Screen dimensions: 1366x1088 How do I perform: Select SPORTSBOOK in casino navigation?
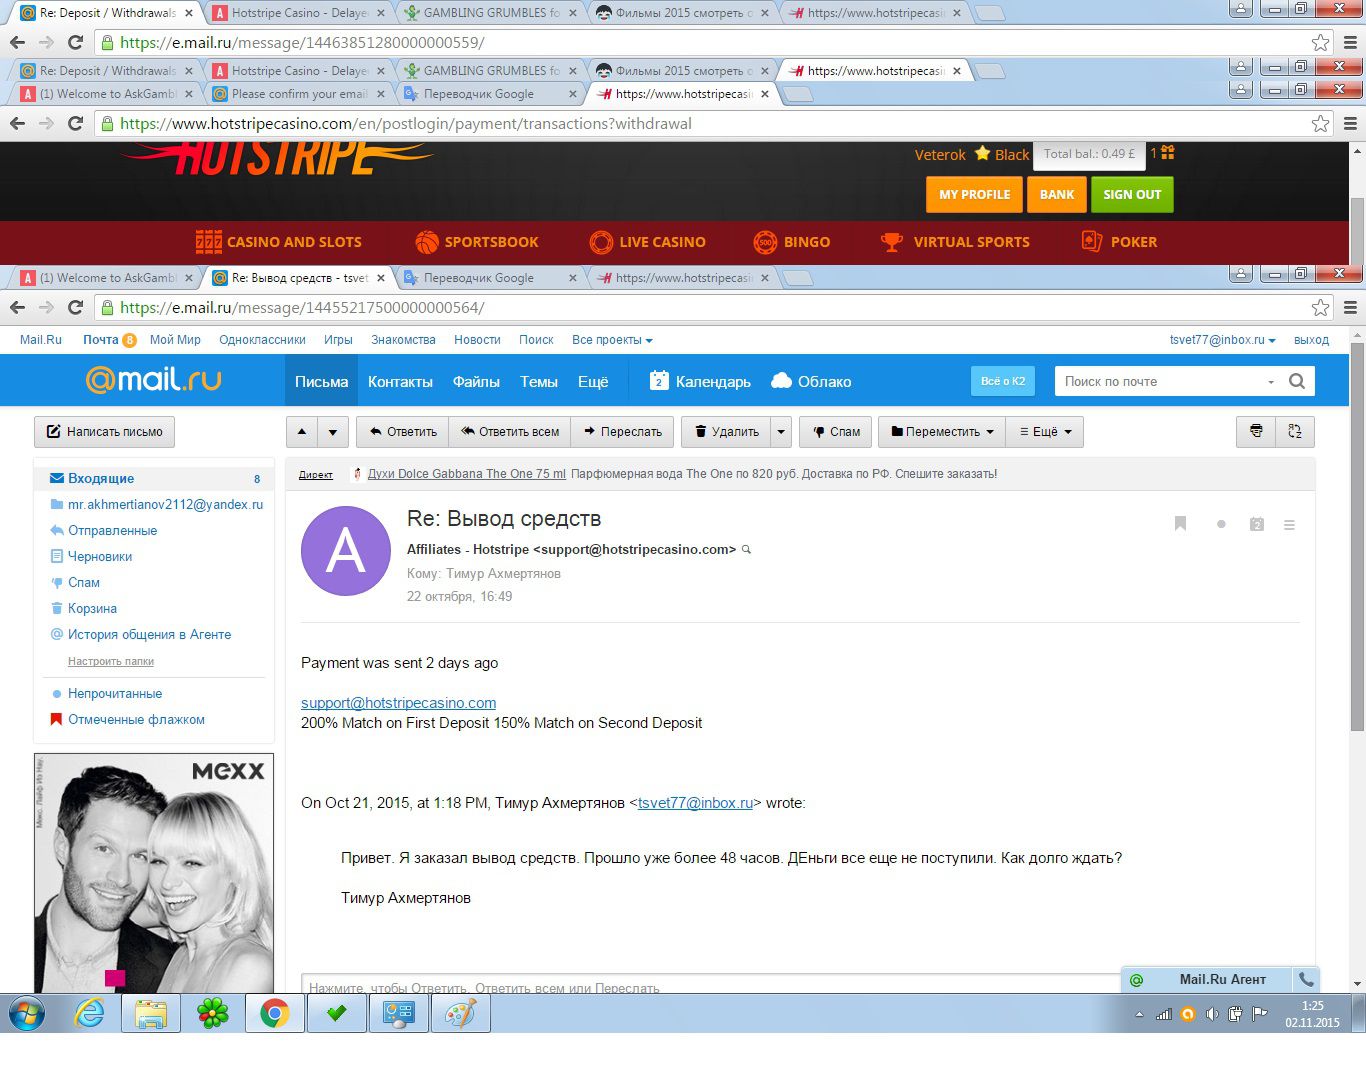pyautogui.click(x=477, y=242)
